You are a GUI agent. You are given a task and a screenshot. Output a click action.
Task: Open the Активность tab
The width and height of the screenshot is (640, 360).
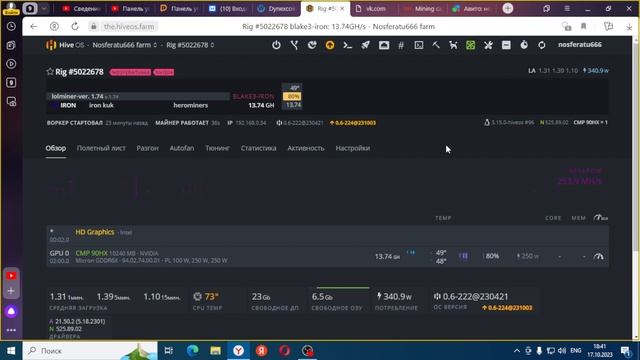click(x=306, y=148)
